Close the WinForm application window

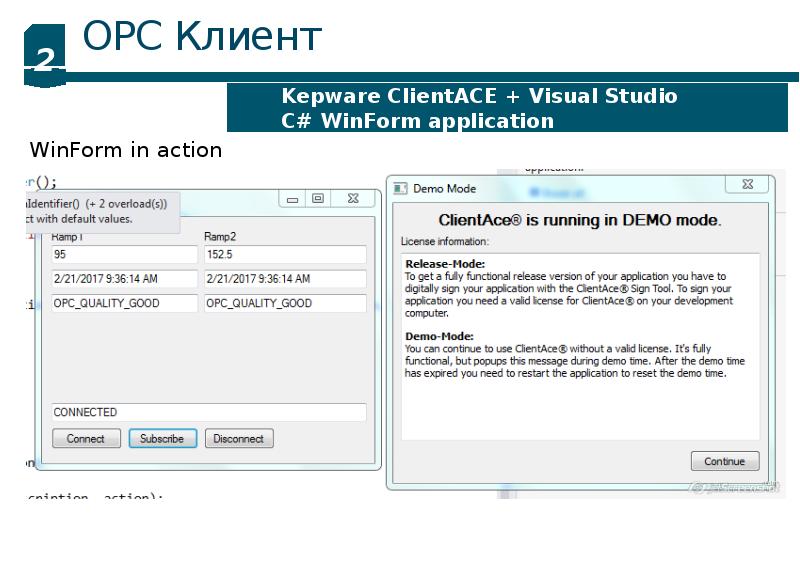352,199
